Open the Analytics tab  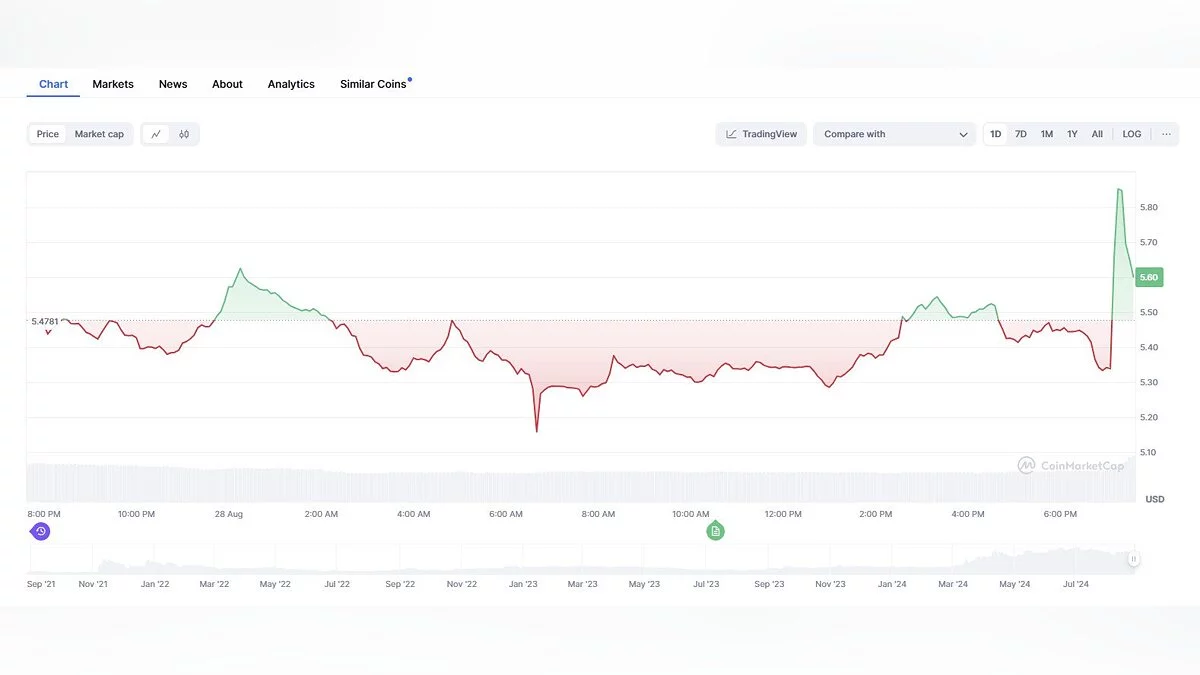[x=291, y=84]
